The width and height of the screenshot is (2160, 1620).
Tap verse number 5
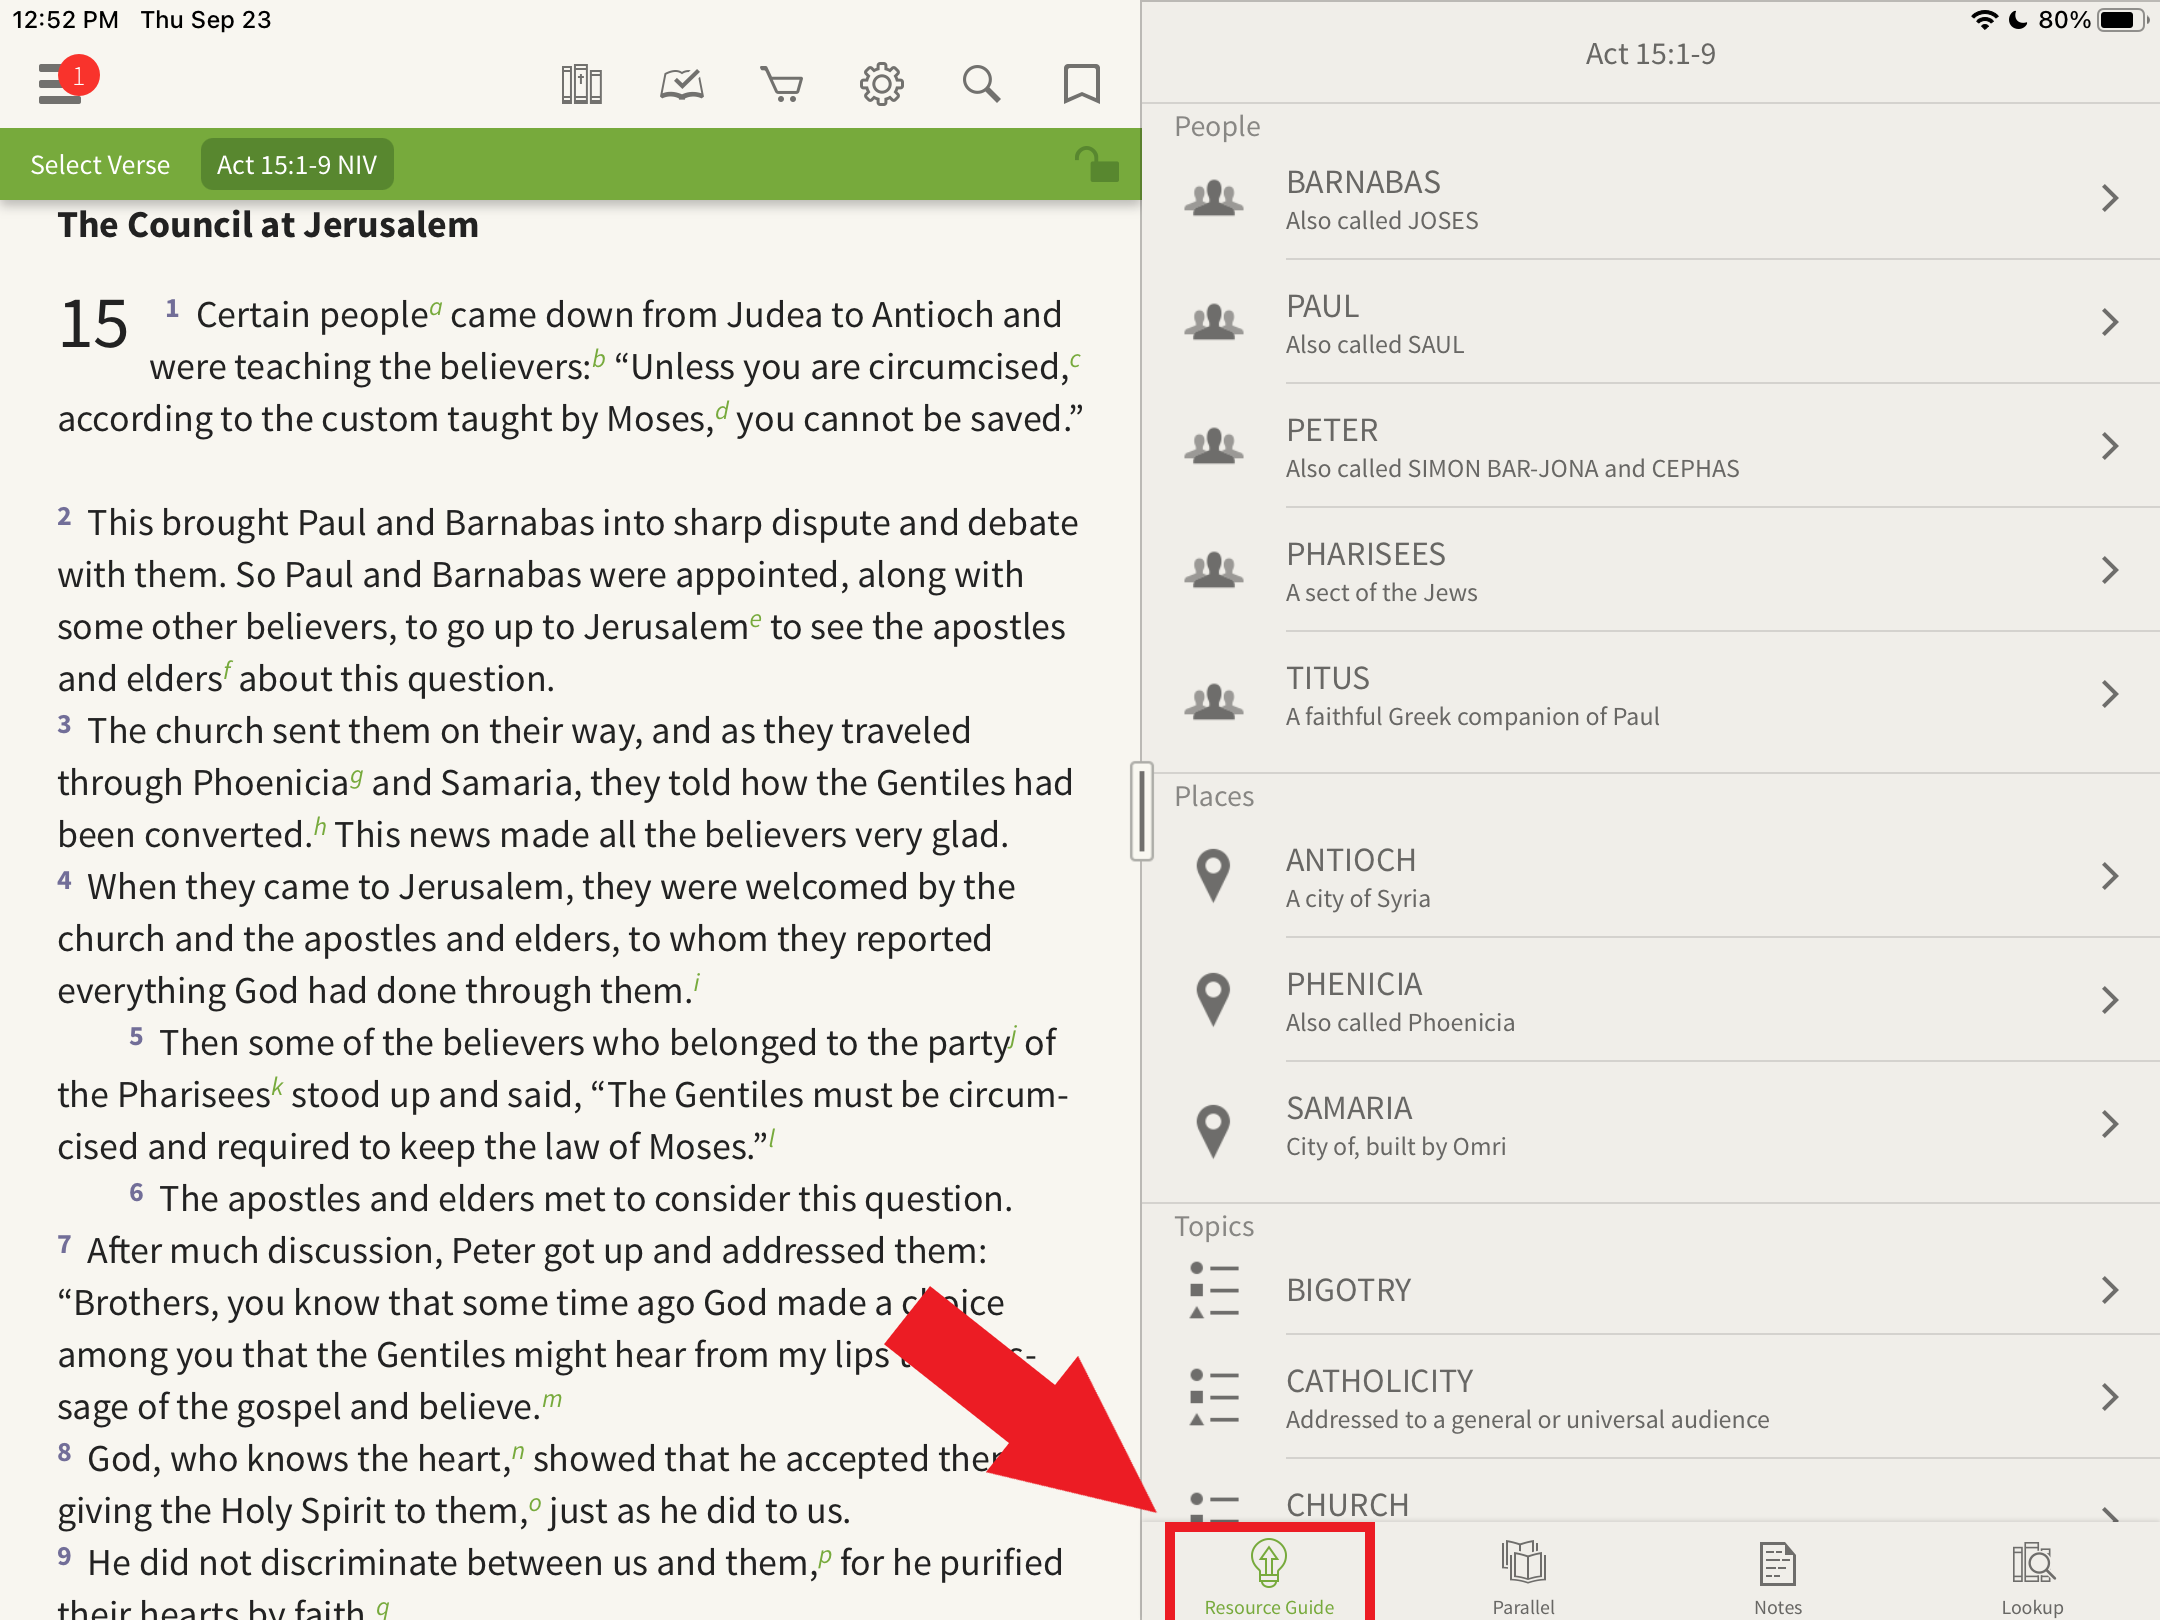pyautogui.click(x=136, y=1036)
